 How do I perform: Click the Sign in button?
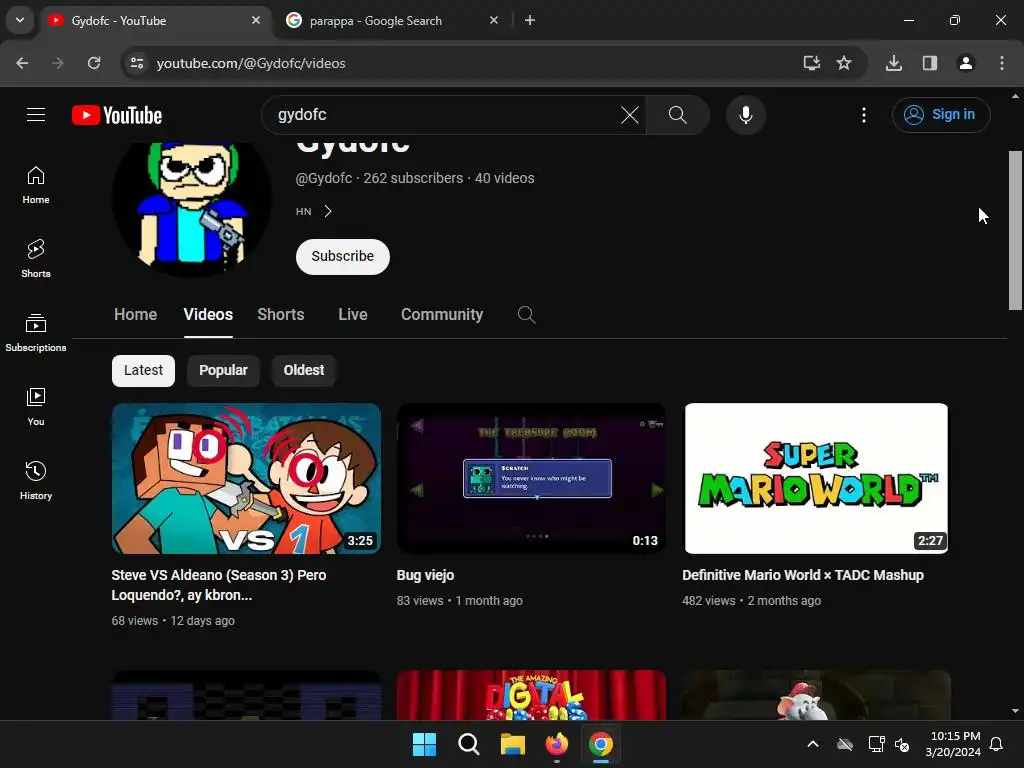pyautogui.click(x=941, y=115)
